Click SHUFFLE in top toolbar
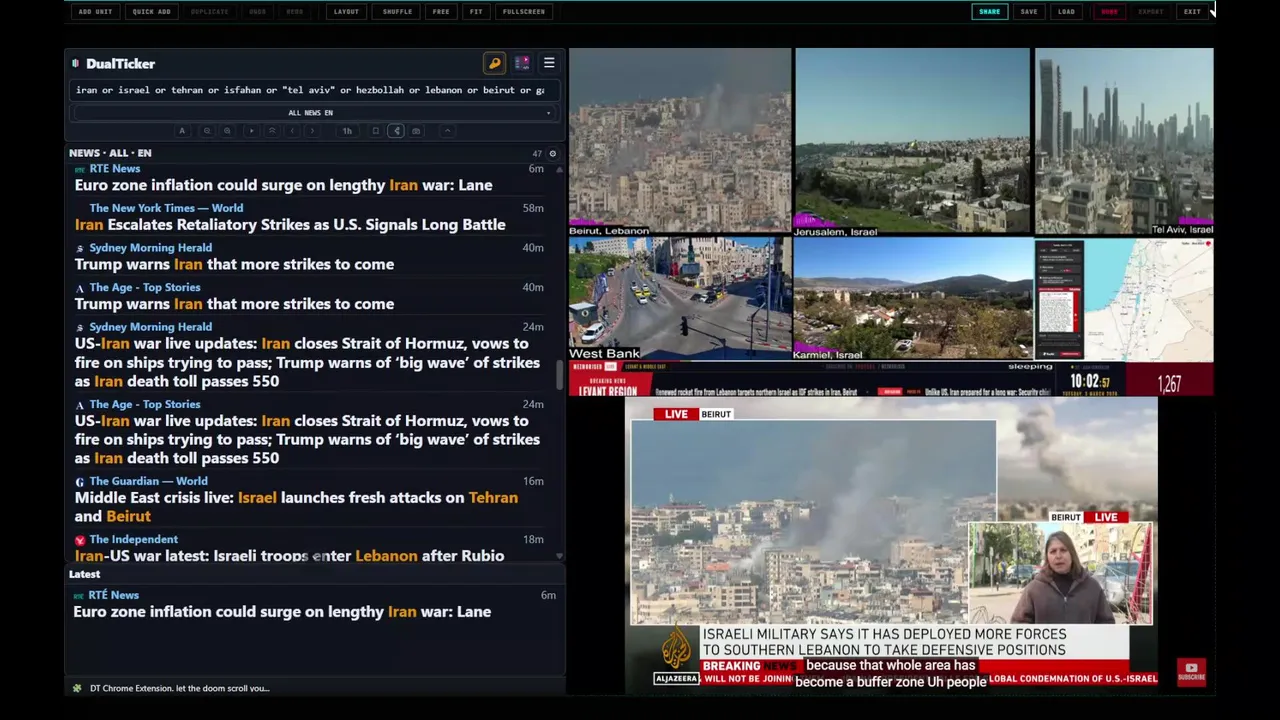 click(397, 12)
